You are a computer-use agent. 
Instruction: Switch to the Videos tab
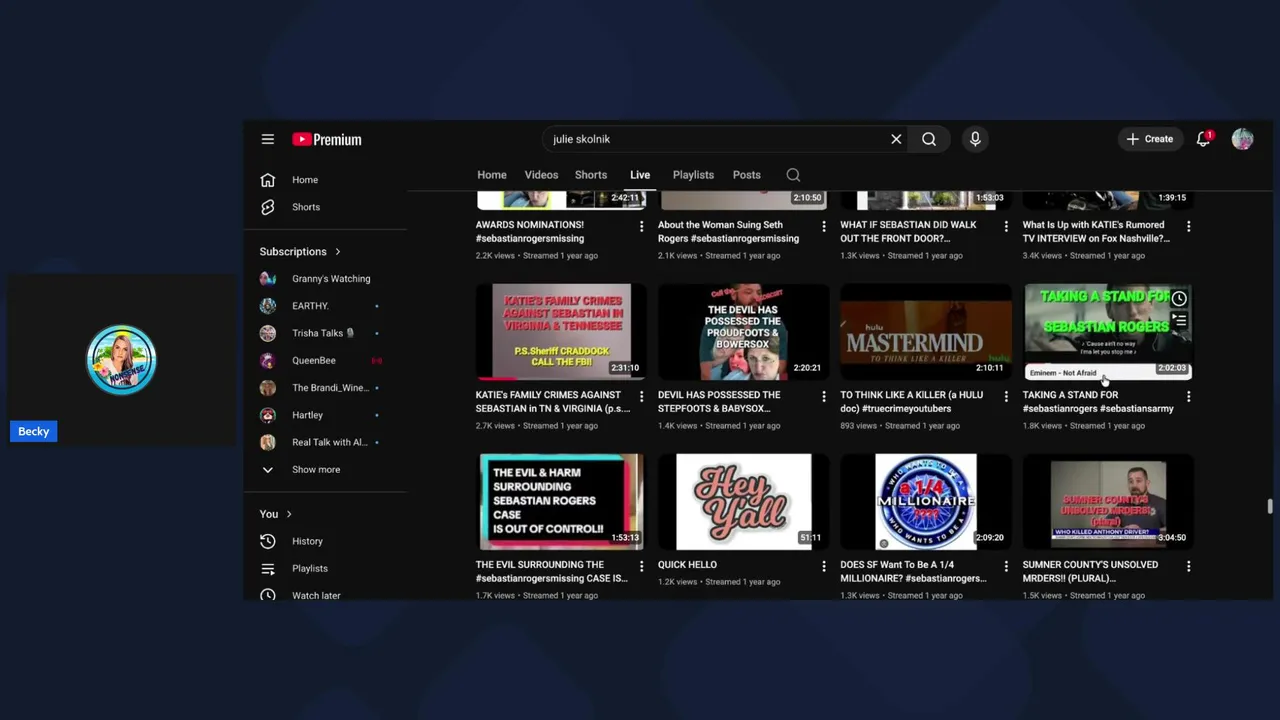point(541,175)
